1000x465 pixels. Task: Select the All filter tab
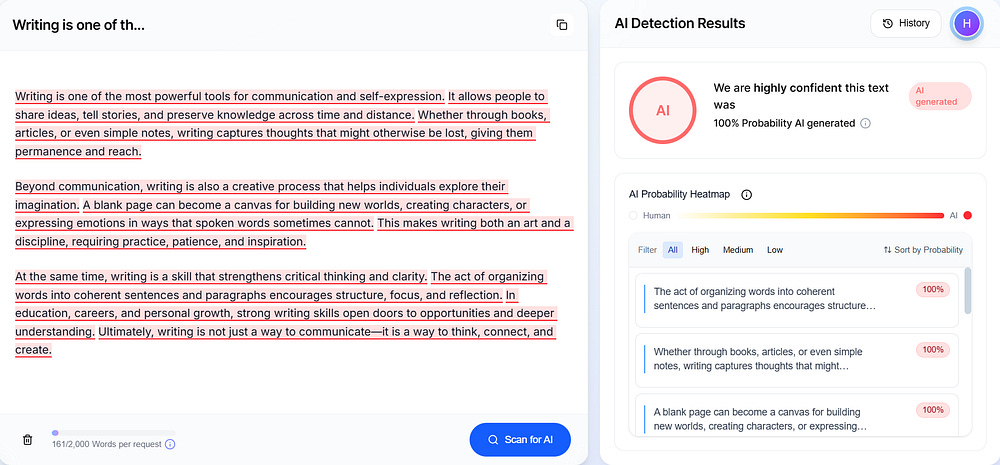tap(672, 250)
